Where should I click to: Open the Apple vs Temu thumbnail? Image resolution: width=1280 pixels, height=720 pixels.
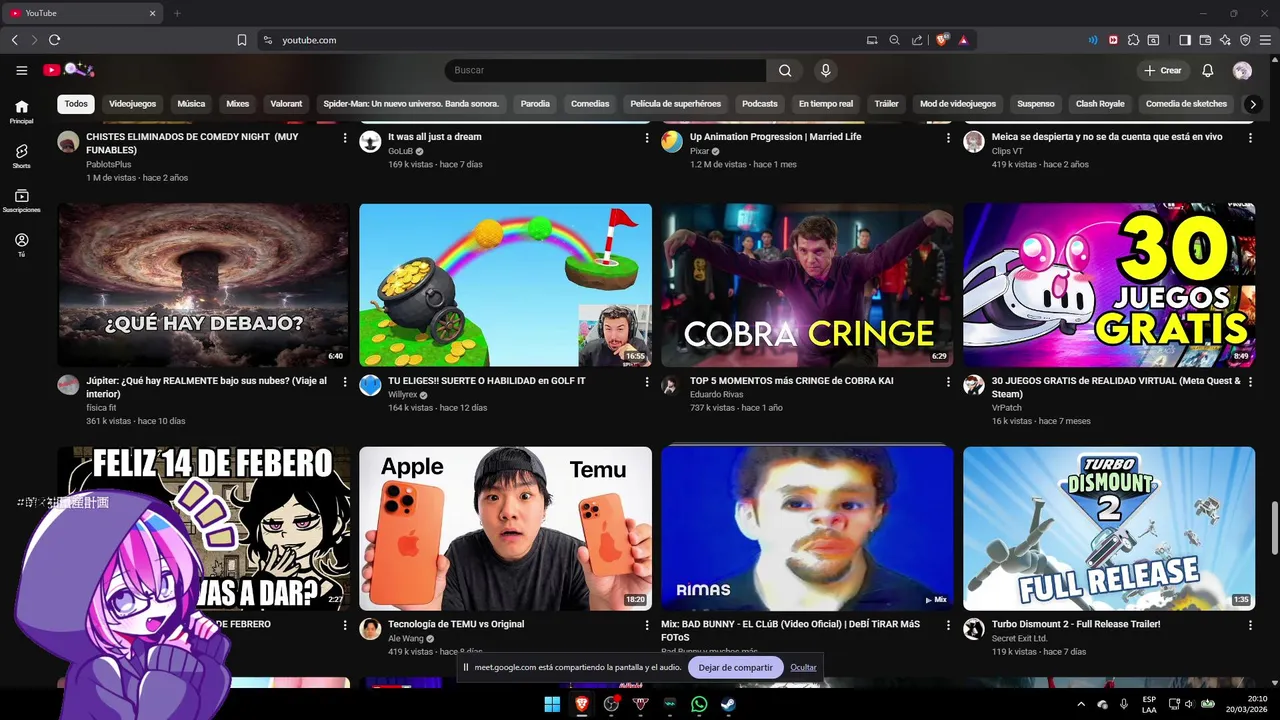[505, 528]
